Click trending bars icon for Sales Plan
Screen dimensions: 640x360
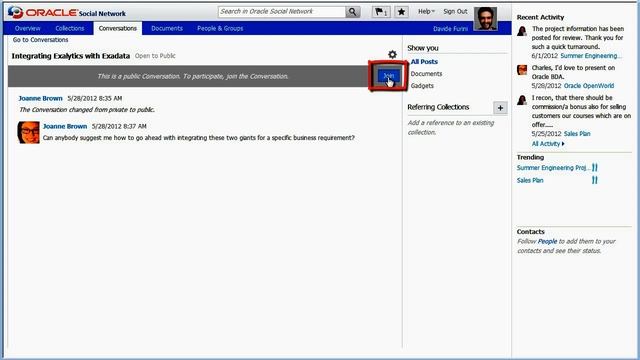click(x=595, y=180)
